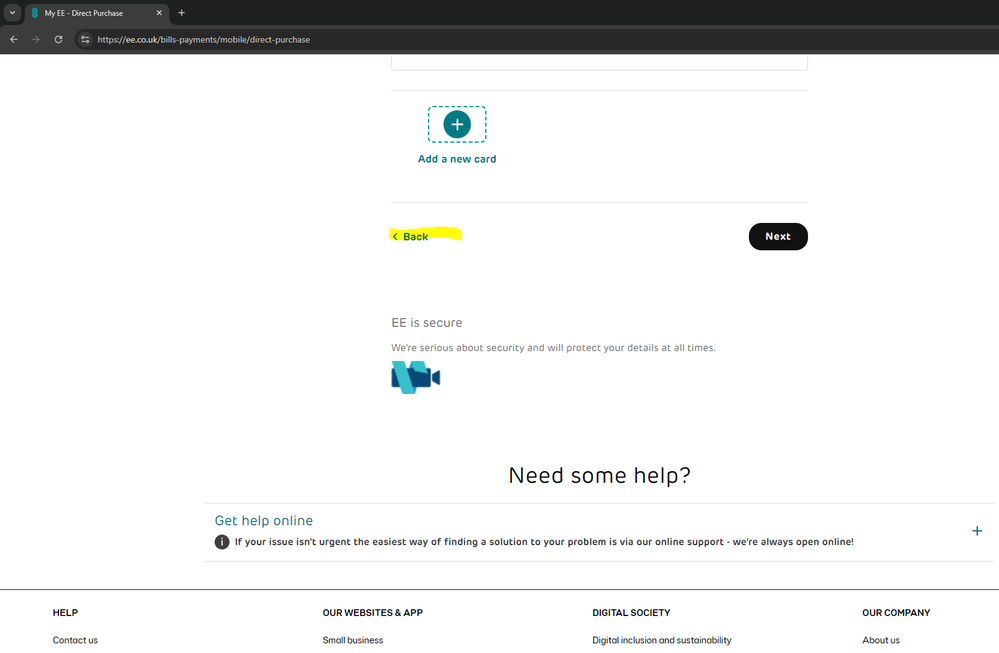This screenshot has height=653, width=999.
Task: Click the teal plus circle card icon
Action: click(457, 124)
